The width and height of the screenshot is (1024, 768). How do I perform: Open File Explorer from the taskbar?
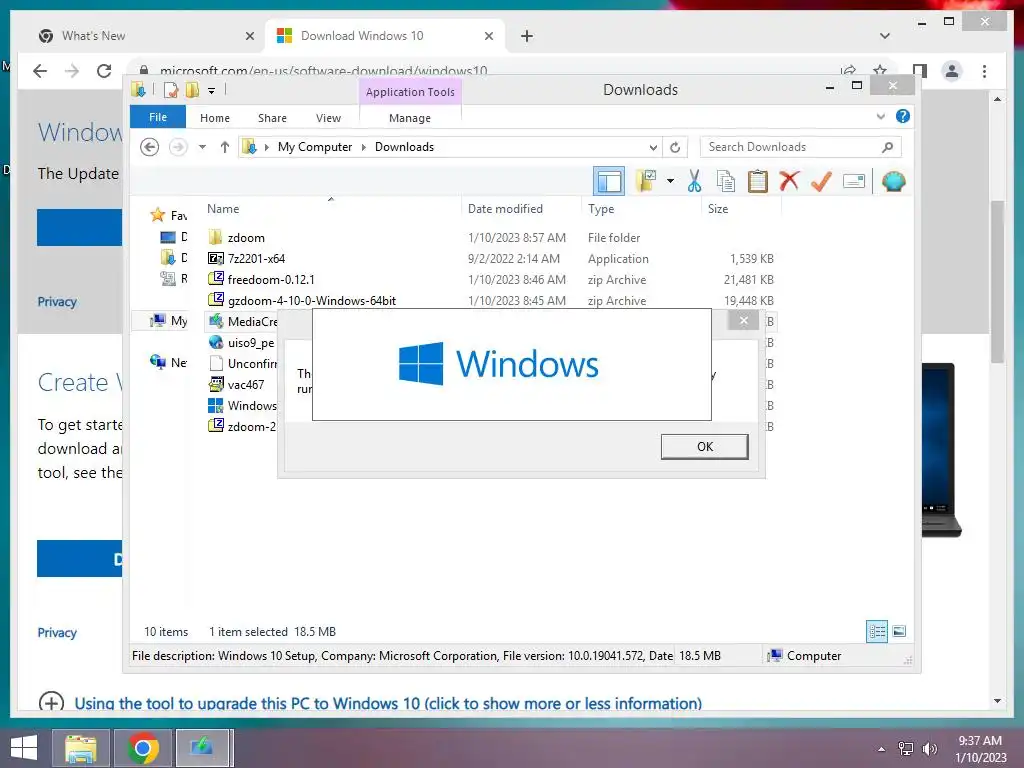pos(81,748)
